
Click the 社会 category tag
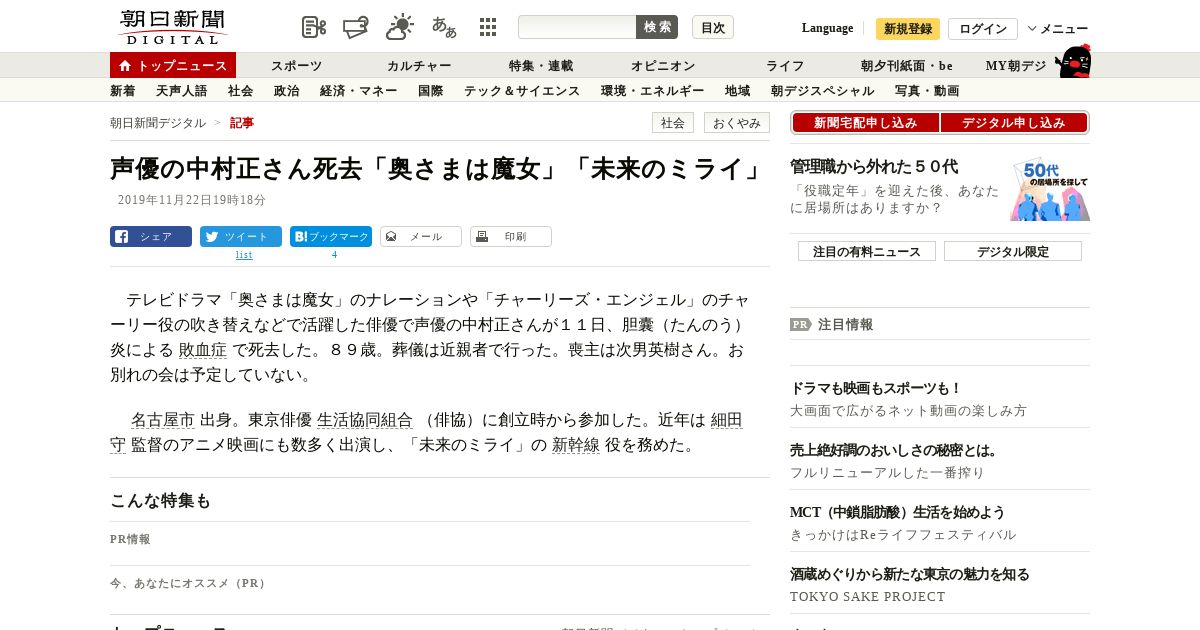(673, 123)
